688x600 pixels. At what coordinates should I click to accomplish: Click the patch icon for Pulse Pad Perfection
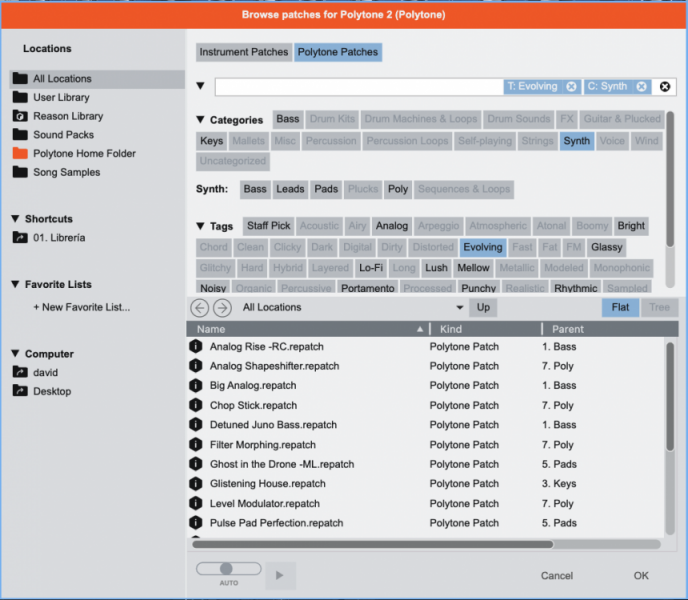point(196,522)
